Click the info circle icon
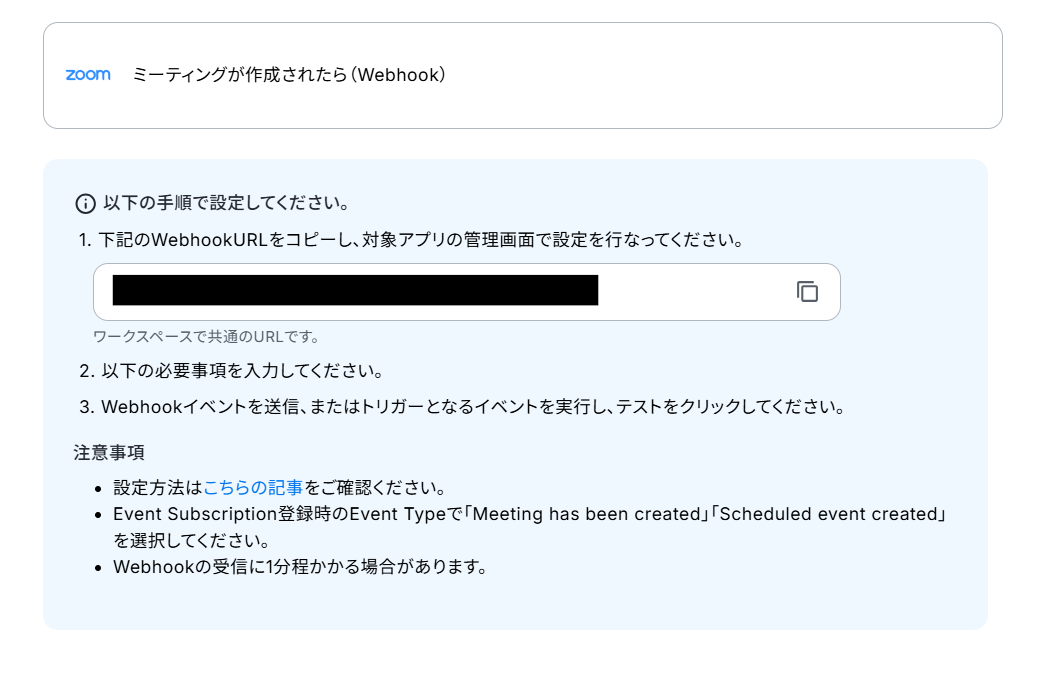The height and width of the screenshot is (676, 1047). [85, 204]
